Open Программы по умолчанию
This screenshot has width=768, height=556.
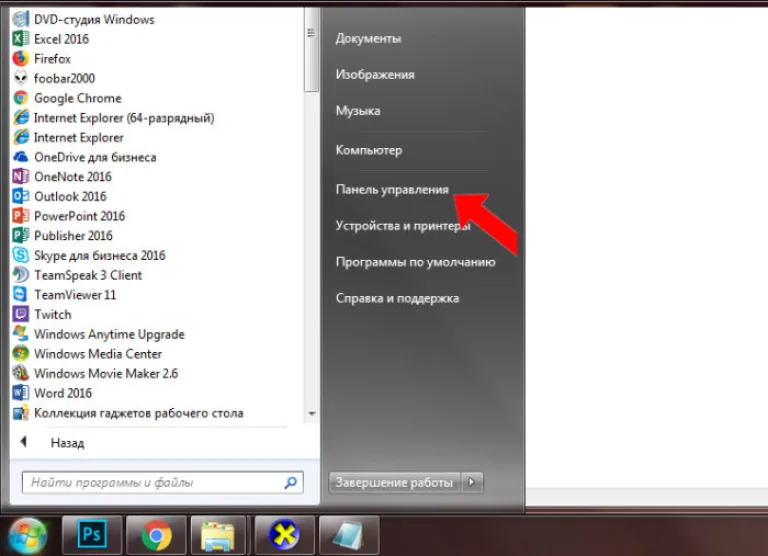[x=415, y=262]
